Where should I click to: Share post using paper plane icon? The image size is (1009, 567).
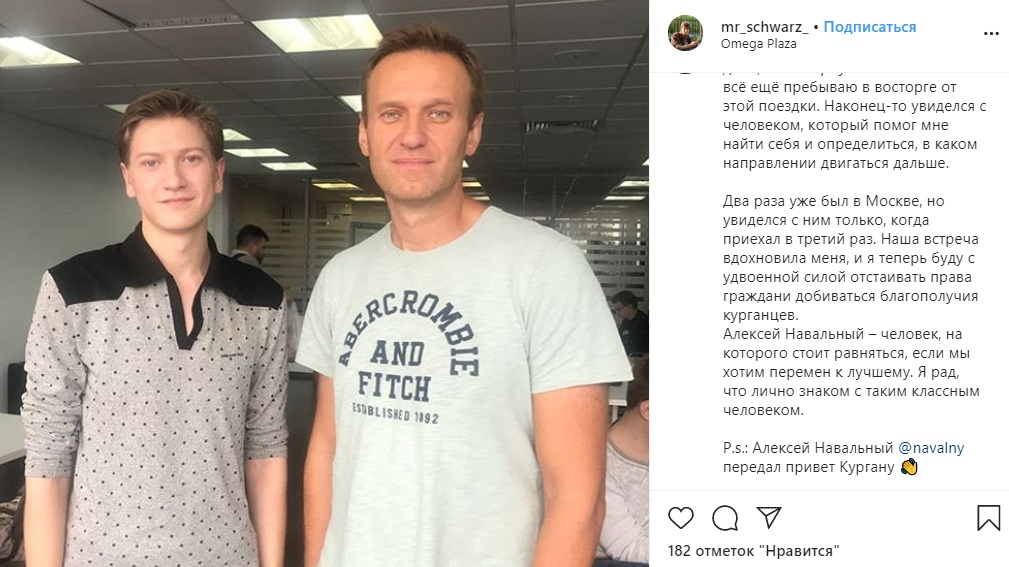tap(769, 517)
